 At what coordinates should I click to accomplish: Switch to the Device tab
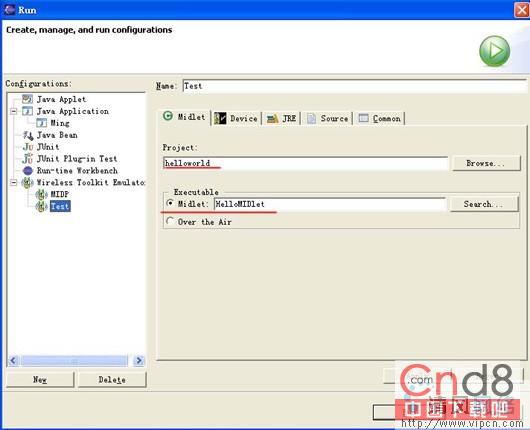[236, 118]
